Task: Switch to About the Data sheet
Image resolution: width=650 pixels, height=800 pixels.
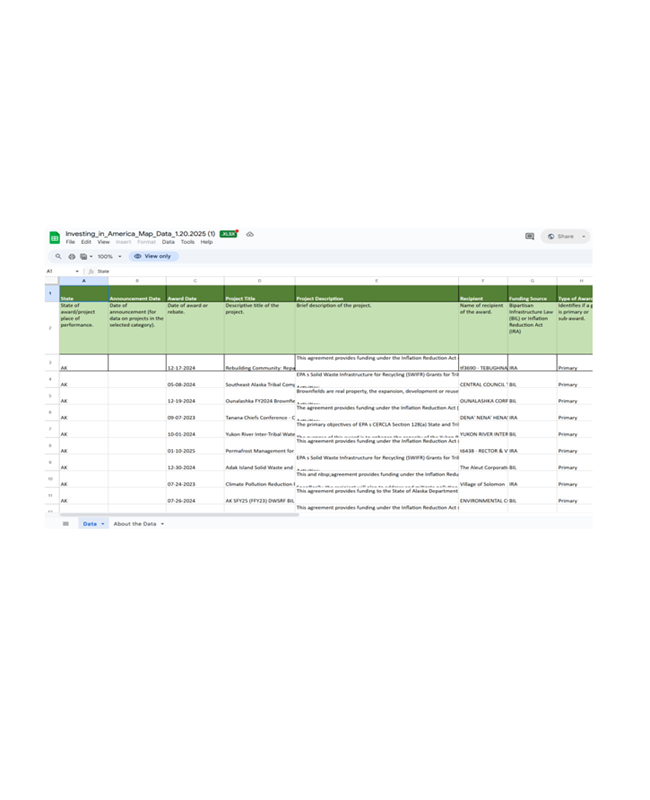Action: coord(134,524)
